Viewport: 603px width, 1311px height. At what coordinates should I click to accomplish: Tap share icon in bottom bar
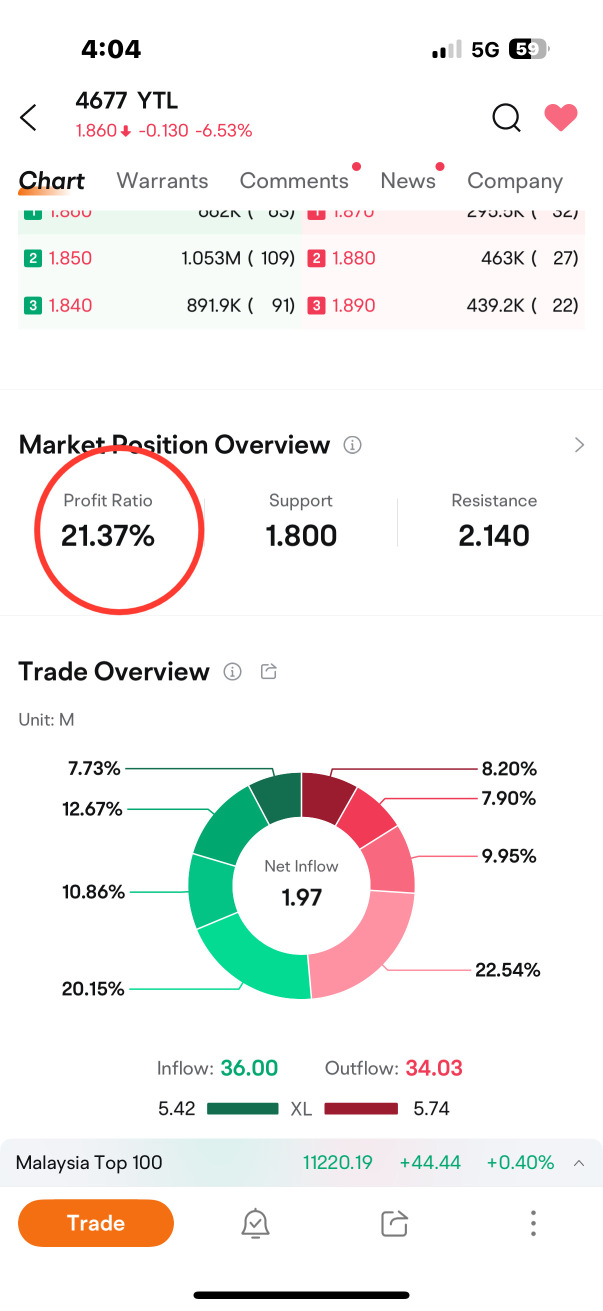point(395,1223)
